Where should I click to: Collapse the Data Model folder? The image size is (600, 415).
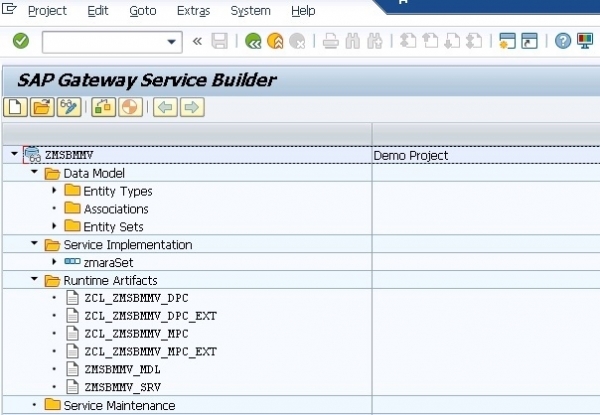point(34,172)
